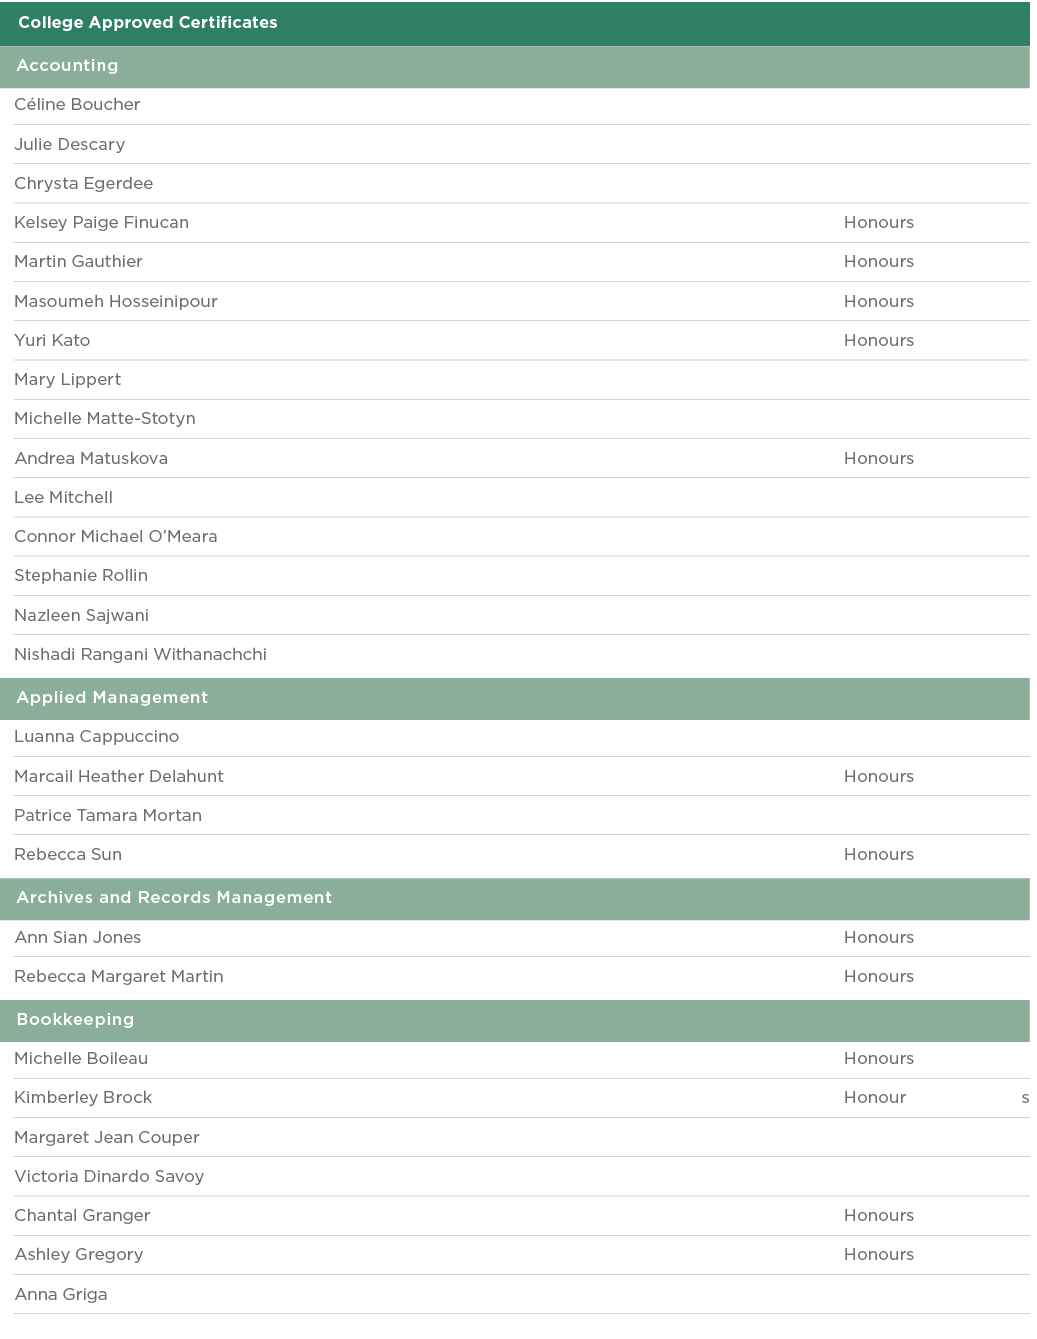1037x1339 pixels.
Task: Click Honours beside Martin Gauthier
Action: pyautogui.click(x=878, y=262)
